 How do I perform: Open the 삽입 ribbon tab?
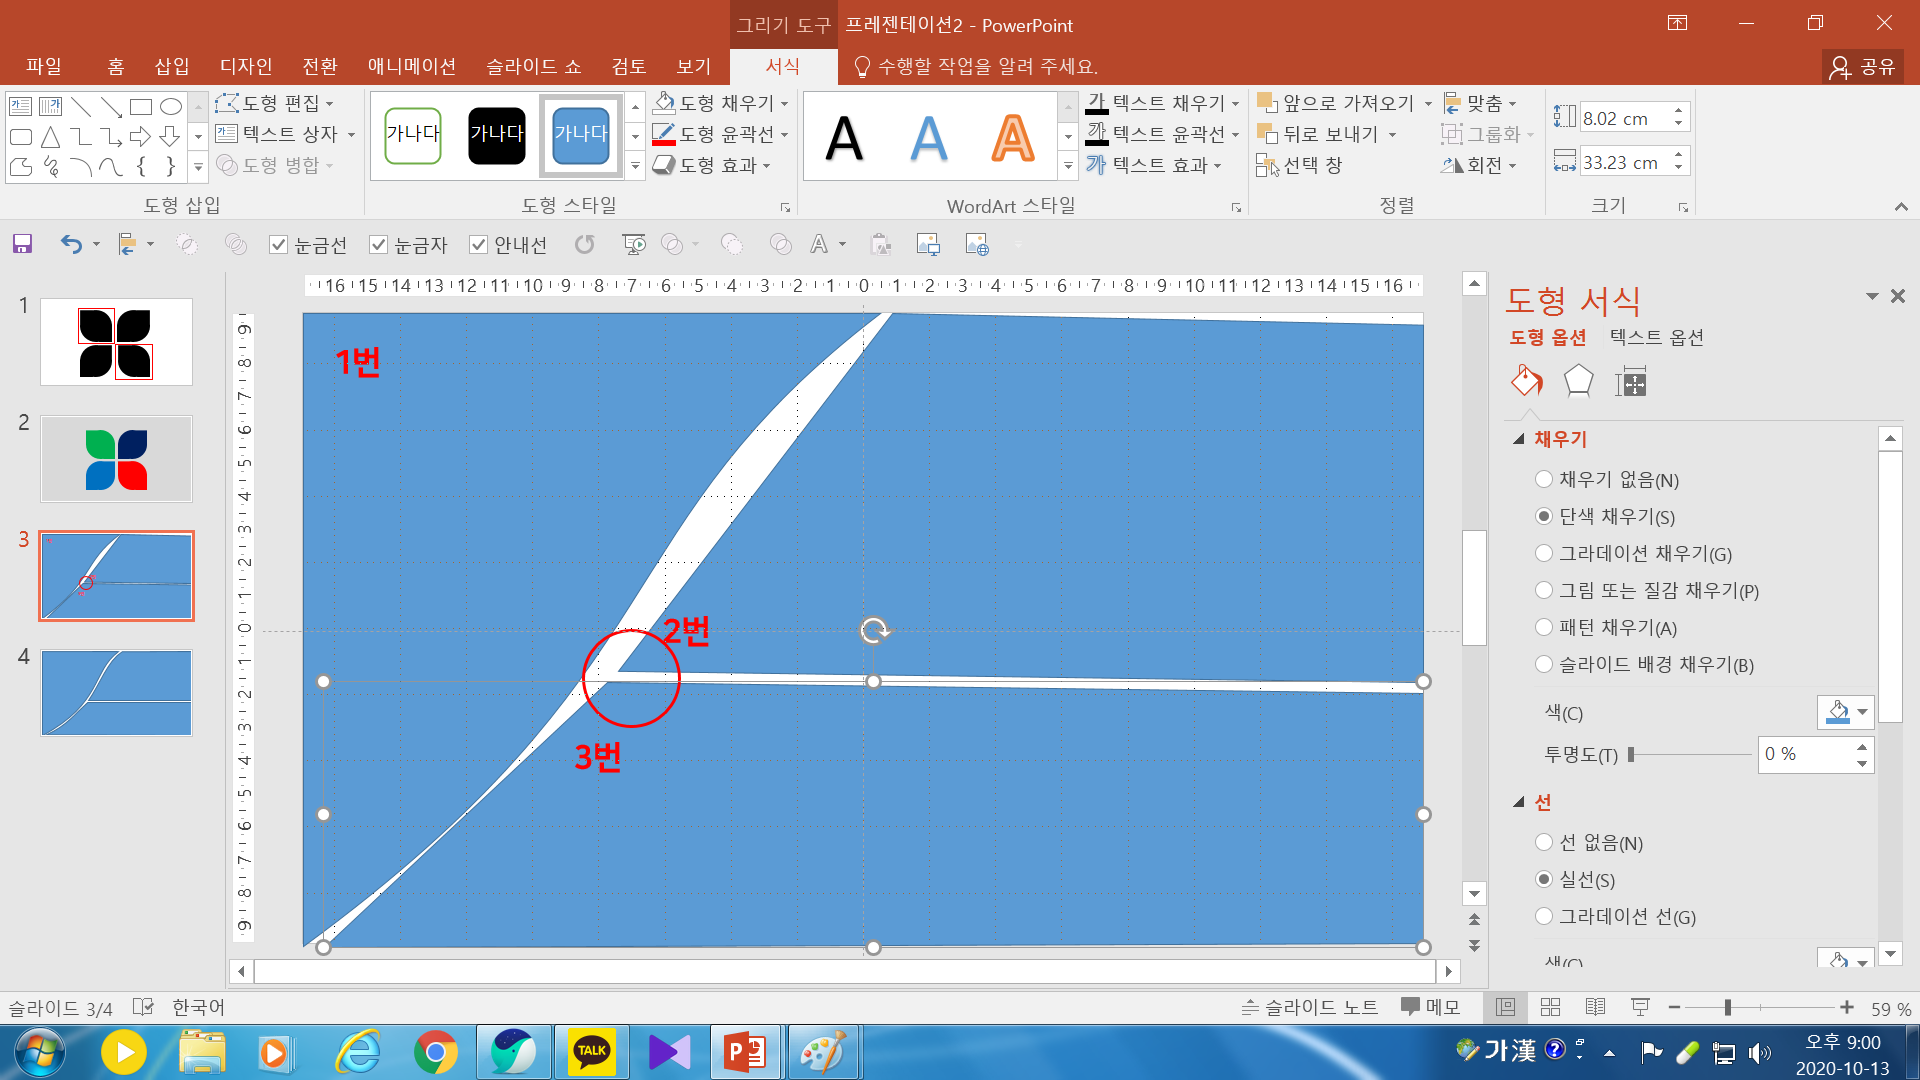[172, 66]
